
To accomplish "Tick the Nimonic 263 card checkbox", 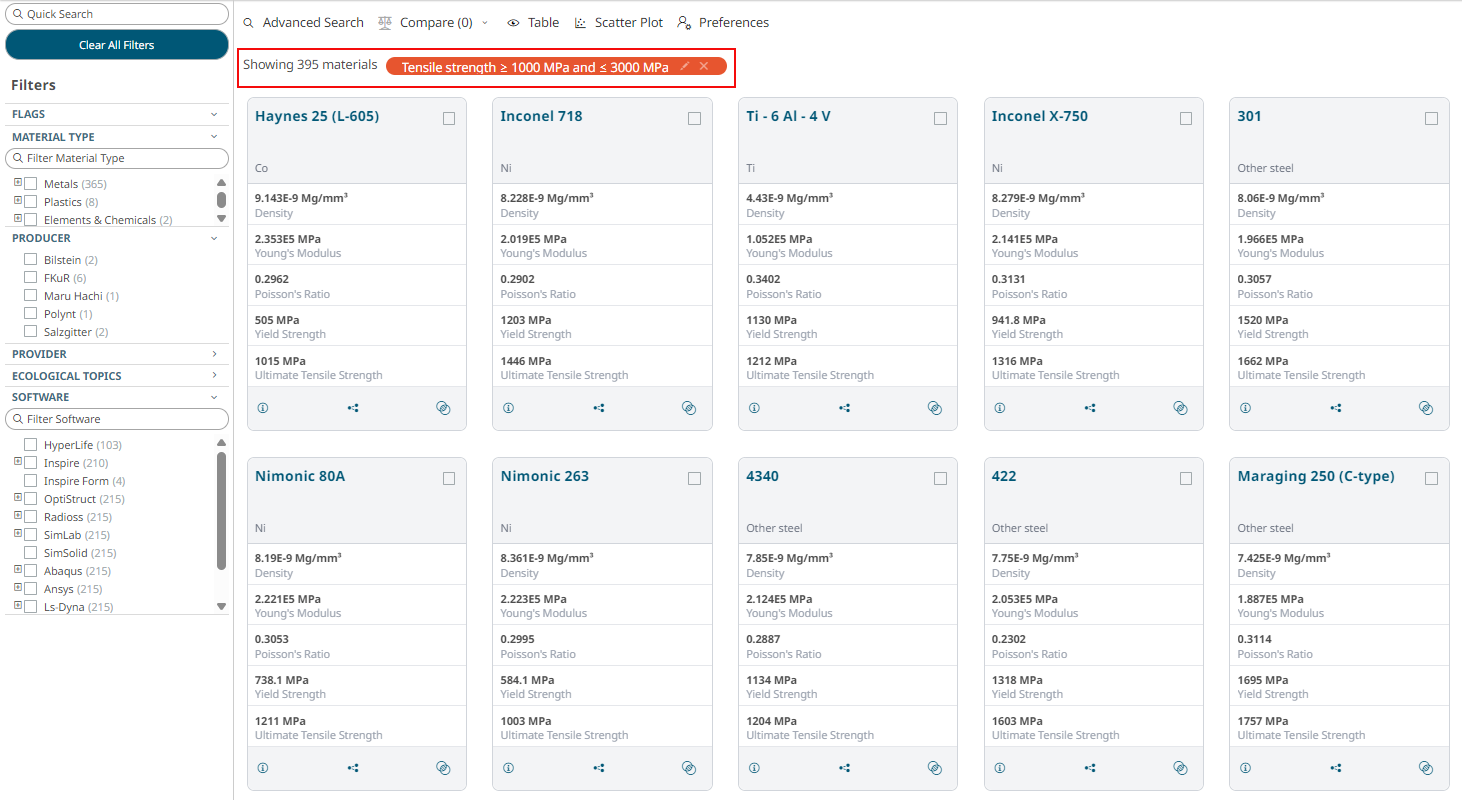I will tap(694, 478).
